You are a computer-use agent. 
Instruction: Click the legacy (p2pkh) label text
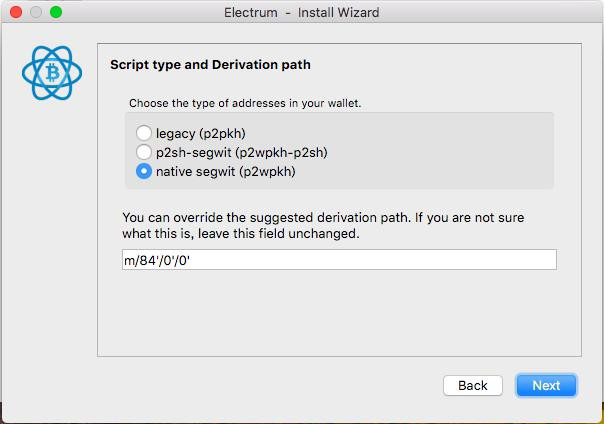201,134
